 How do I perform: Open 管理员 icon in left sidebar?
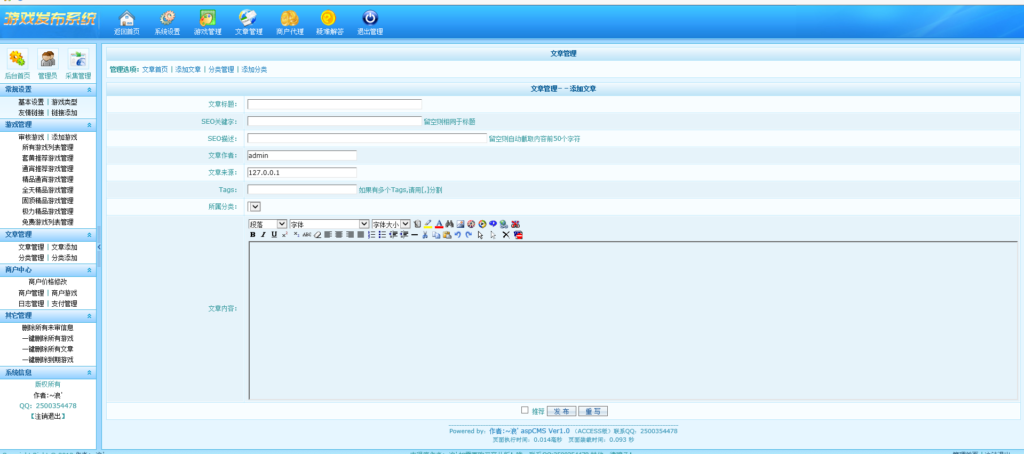[47, 62]
